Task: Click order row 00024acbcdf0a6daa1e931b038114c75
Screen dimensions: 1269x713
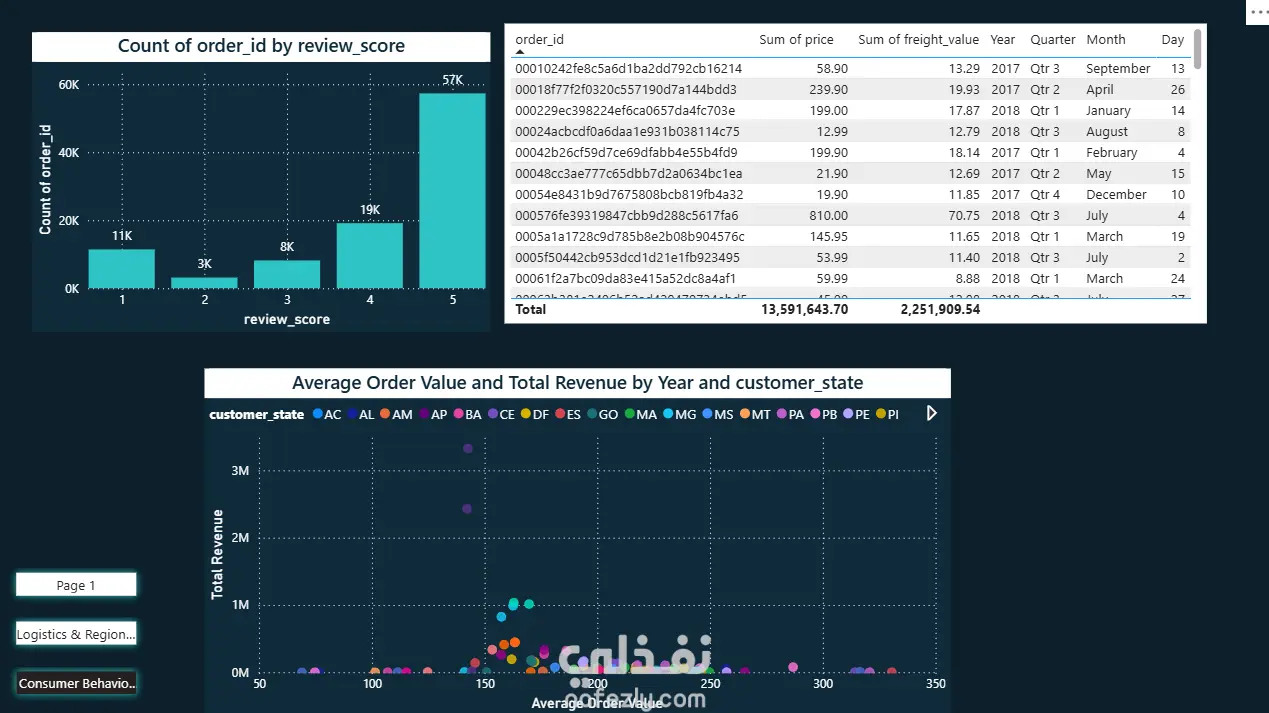Action: [850, 132]
